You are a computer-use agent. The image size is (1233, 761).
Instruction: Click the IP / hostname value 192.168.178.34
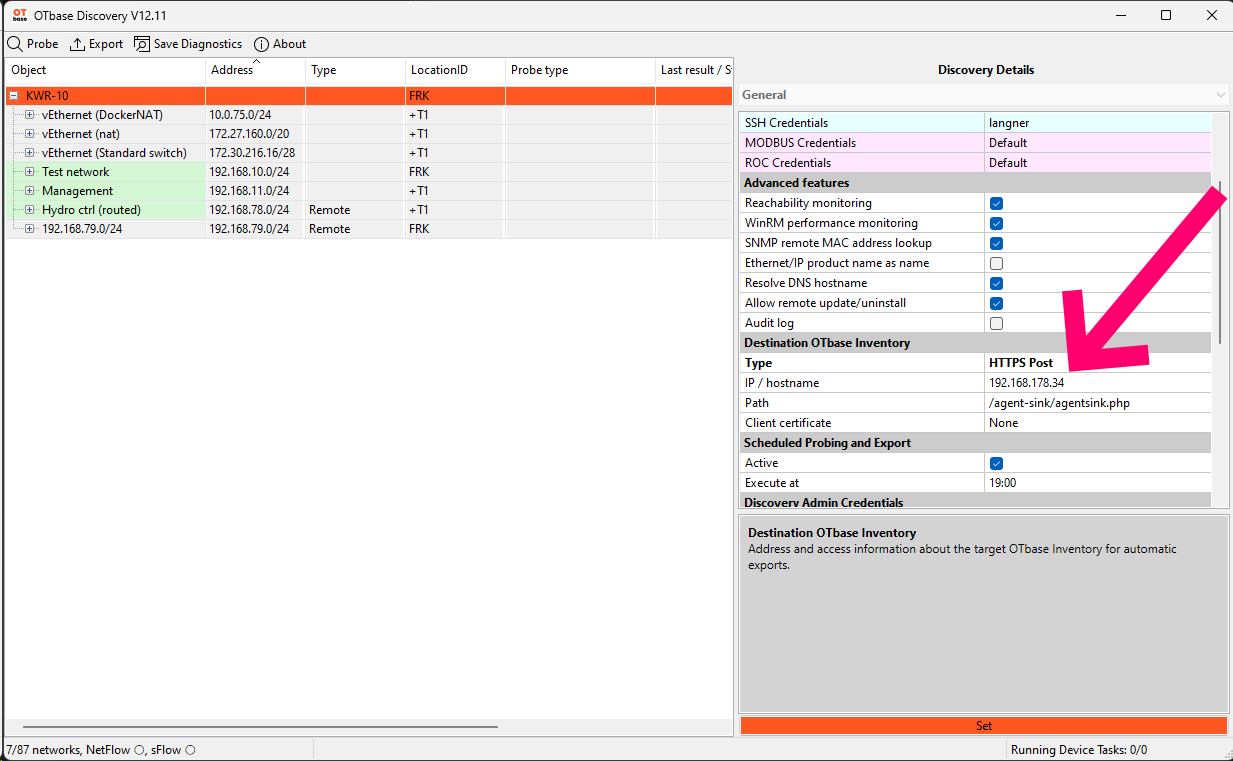pos(1027,383)
